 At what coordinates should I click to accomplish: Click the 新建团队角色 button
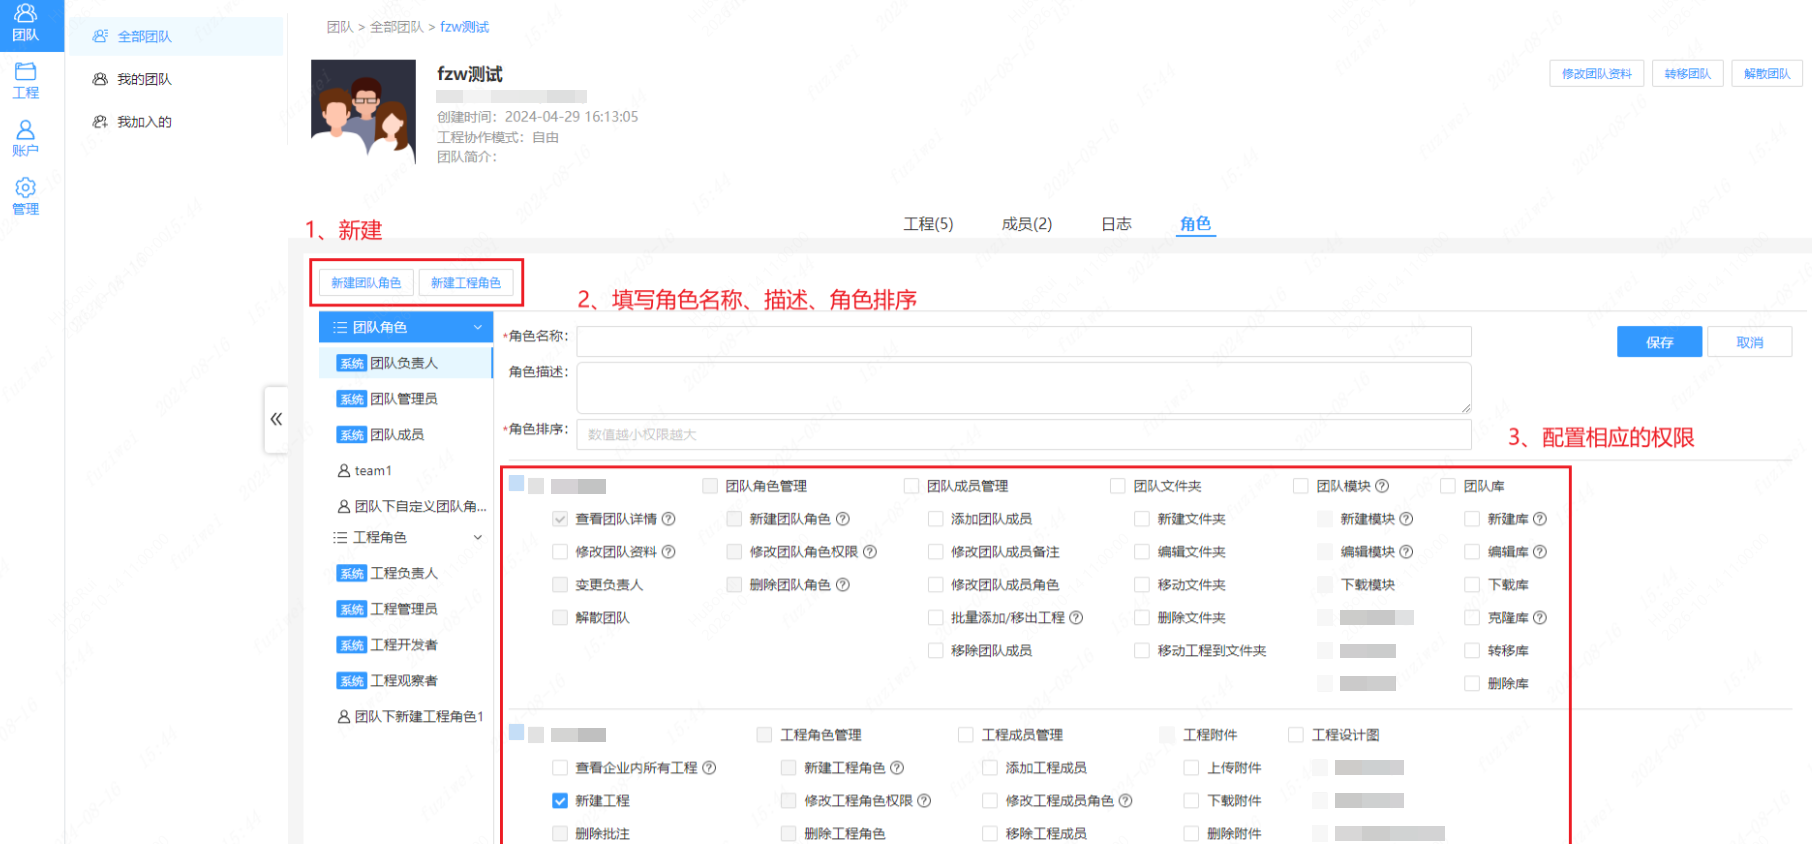coord(366,283)
